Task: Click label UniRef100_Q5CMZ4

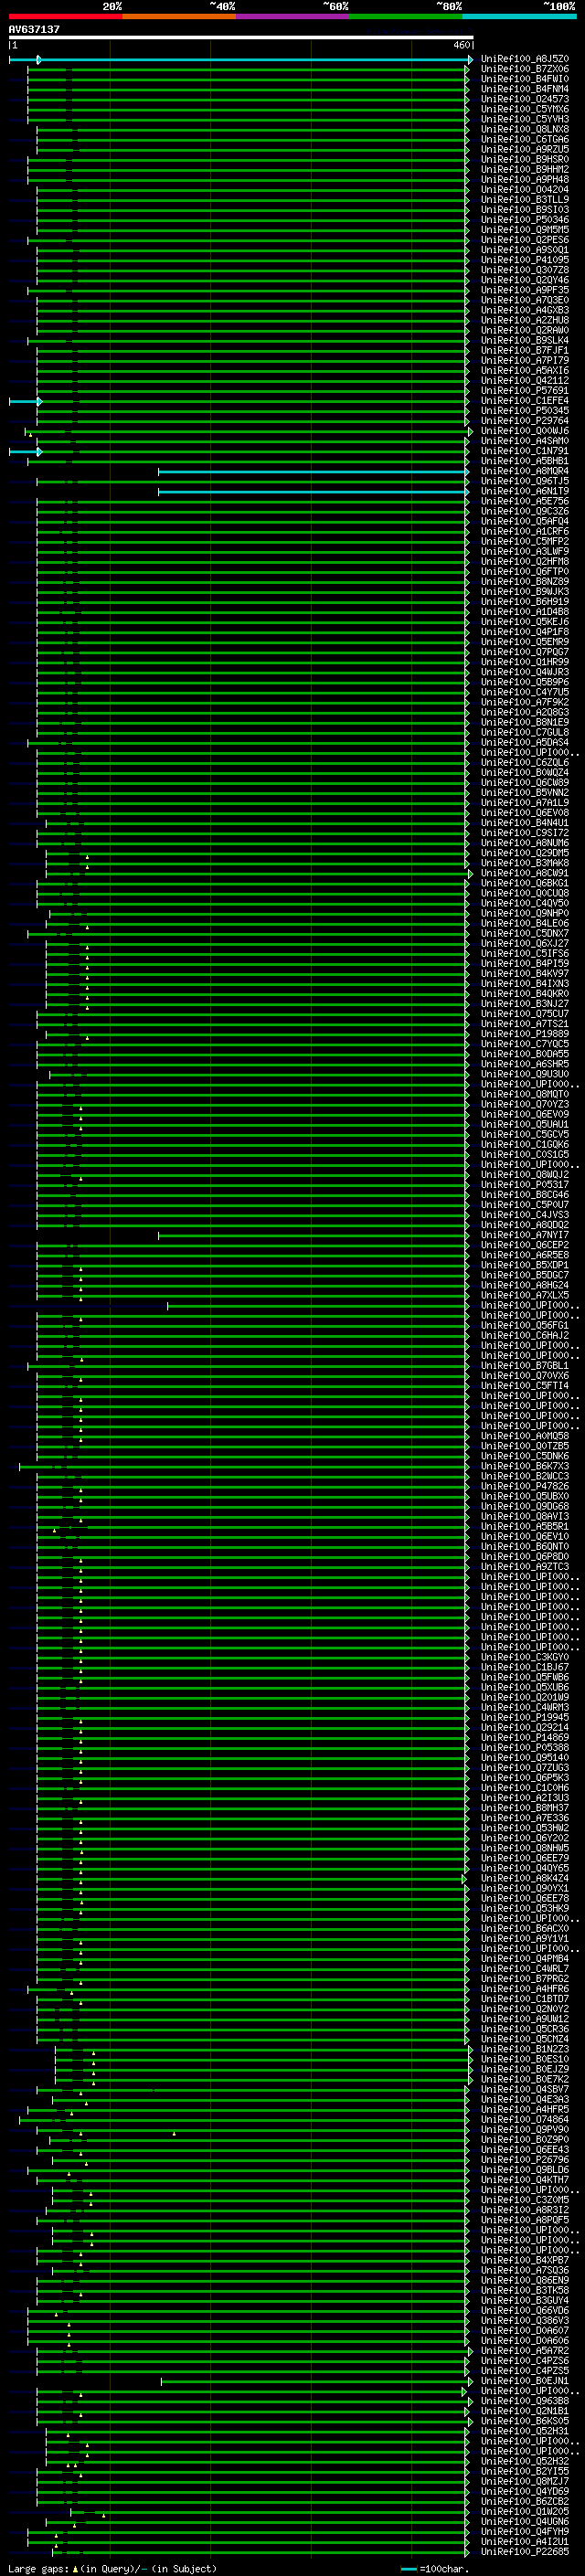Action: click(x=525, y=2039)
